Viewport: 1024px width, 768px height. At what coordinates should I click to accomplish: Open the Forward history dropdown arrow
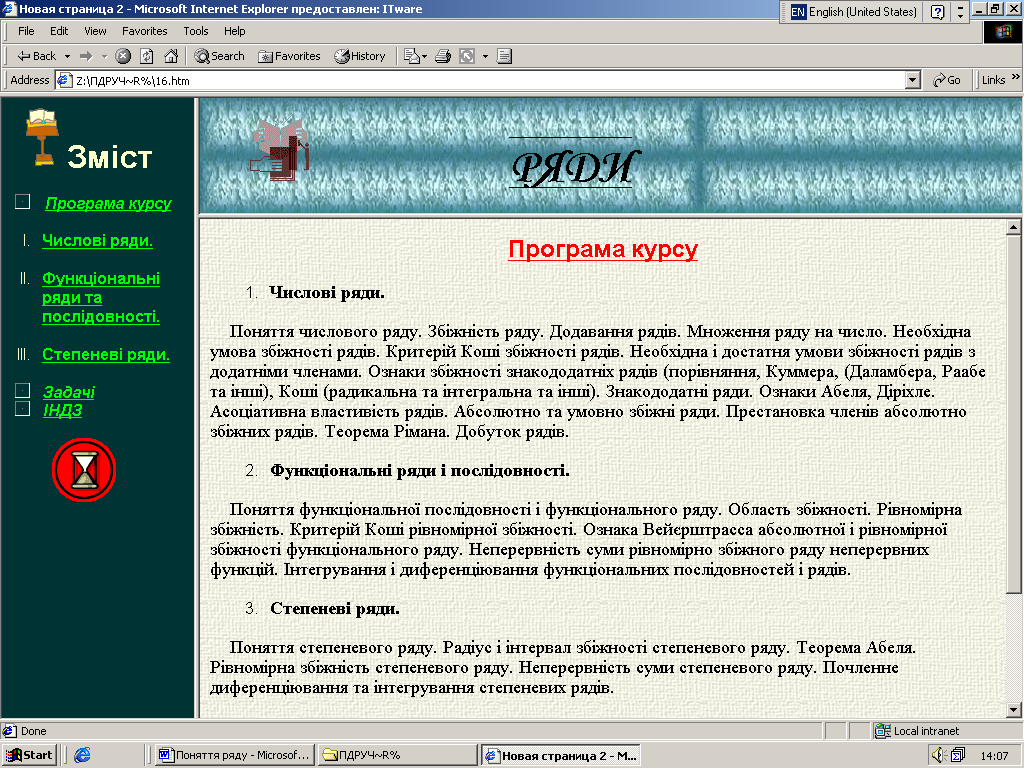click(104, 56)
